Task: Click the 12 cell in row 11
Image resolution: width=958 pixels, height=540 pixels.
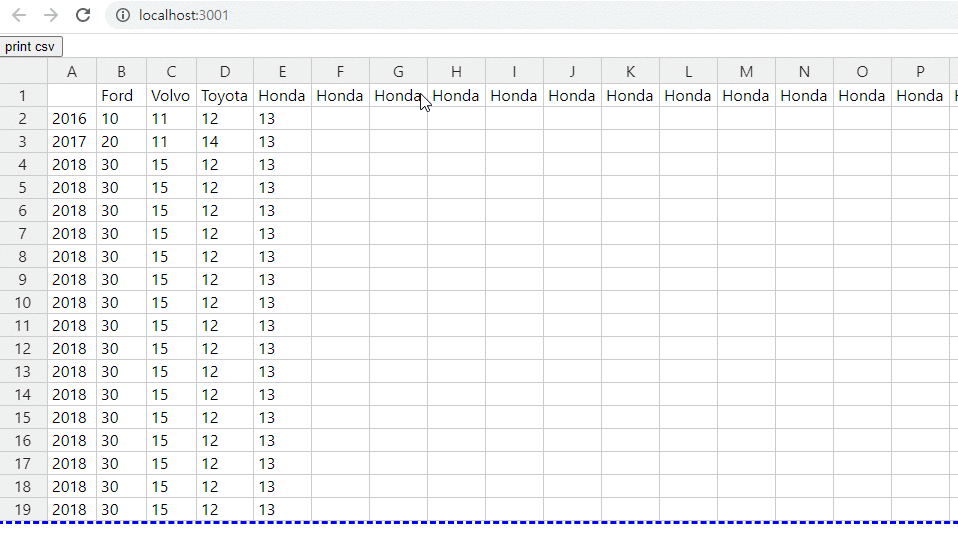Action: click(x=225, y=326)
